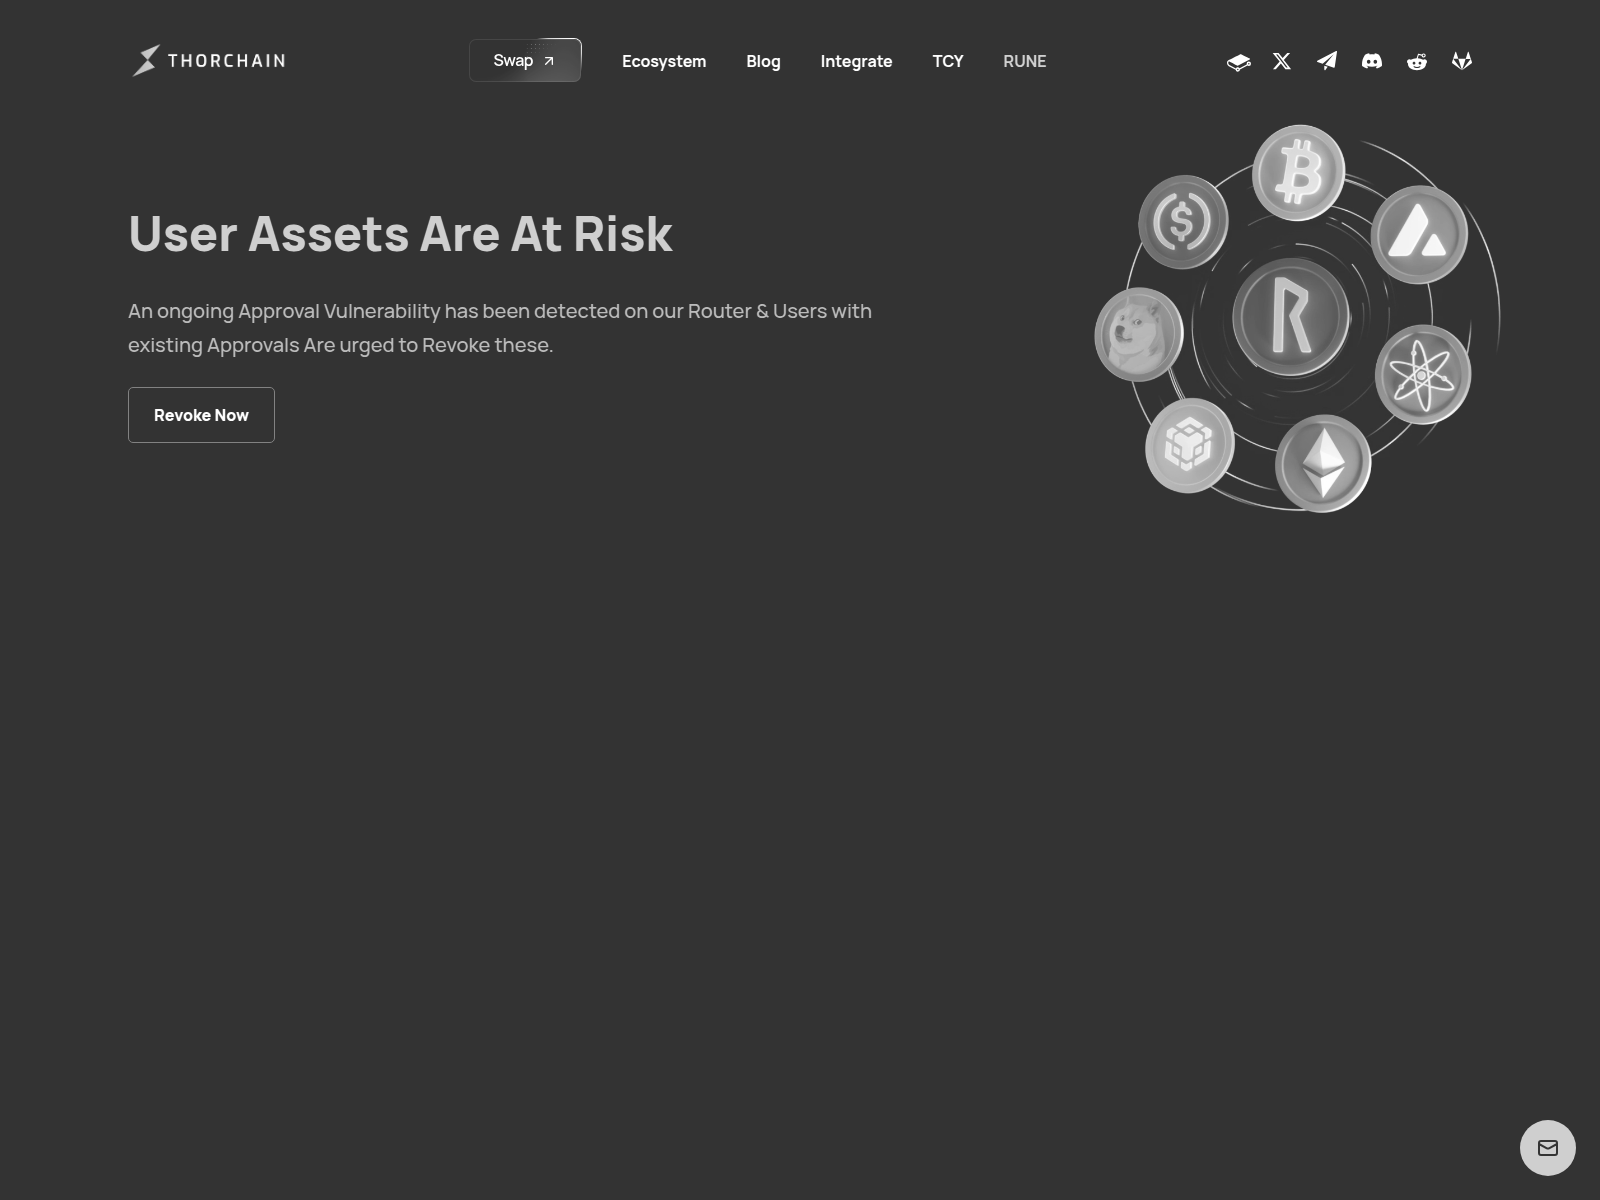The image size is (1600, 1200).
Task: Open the docs book icon
Action: tap(1238, 62)
